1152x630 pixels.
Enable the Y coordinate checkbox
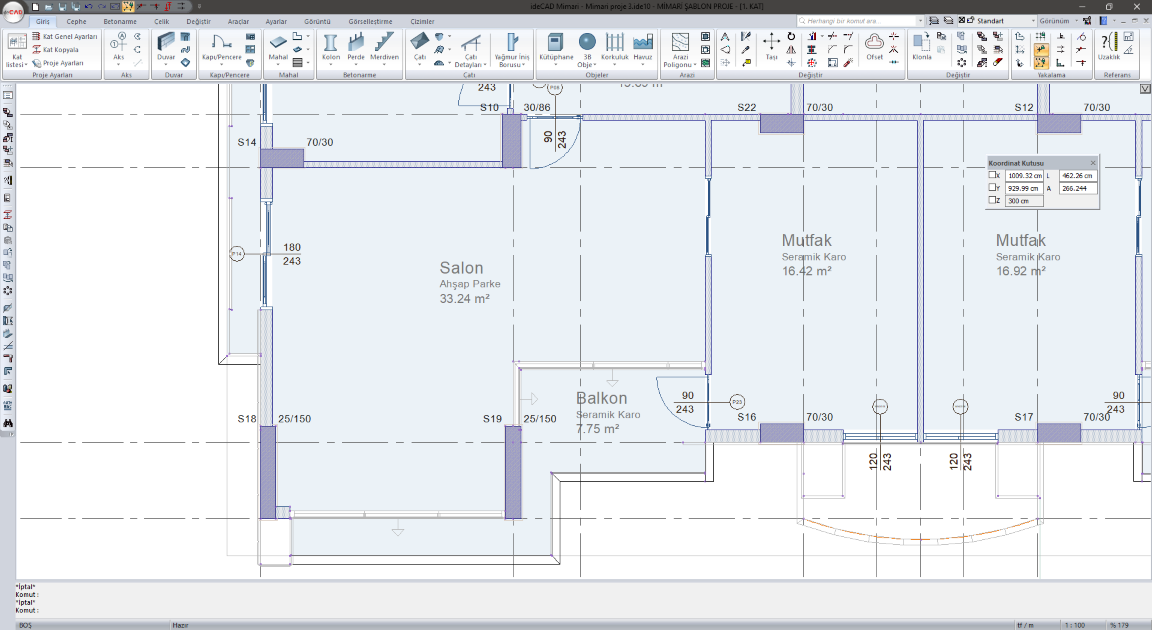click(x=993, y=188)
